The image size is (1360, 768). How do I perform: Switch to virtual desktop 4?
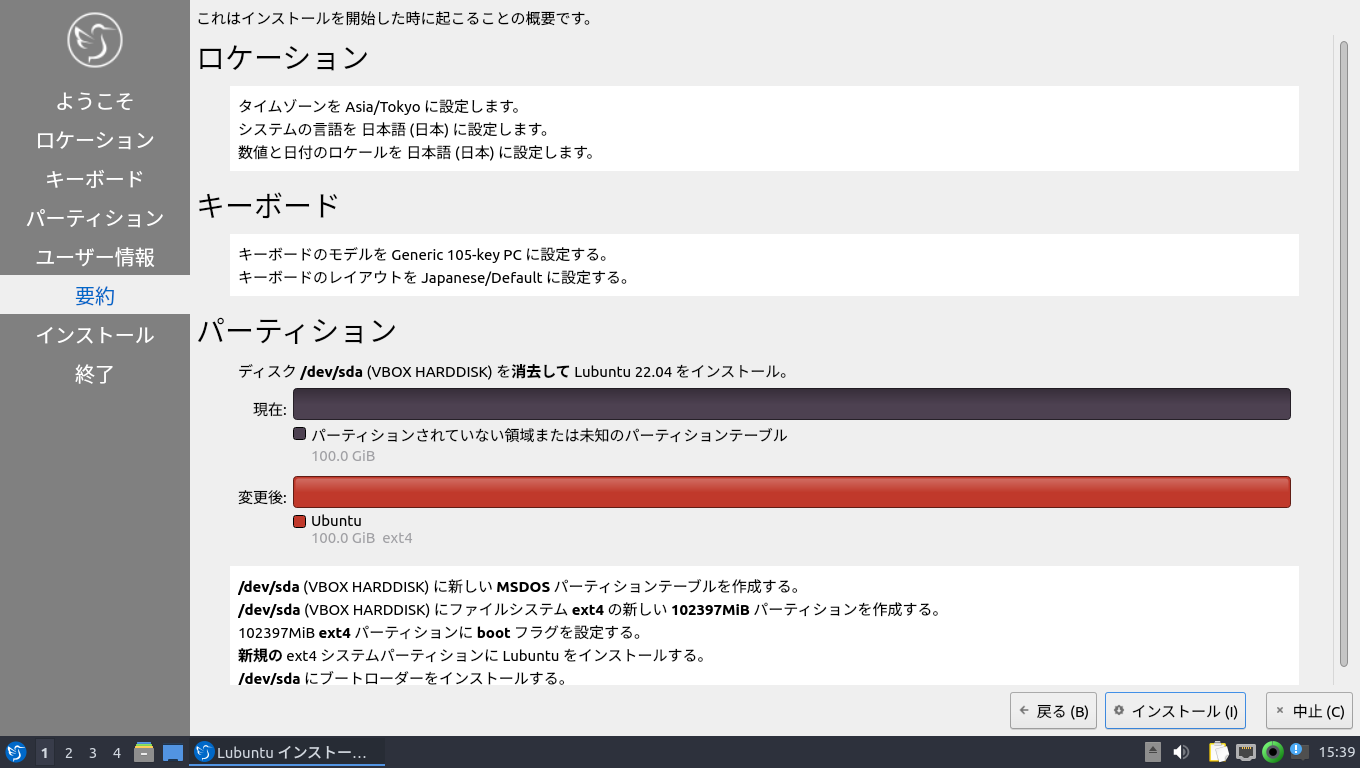pos(117,752)
